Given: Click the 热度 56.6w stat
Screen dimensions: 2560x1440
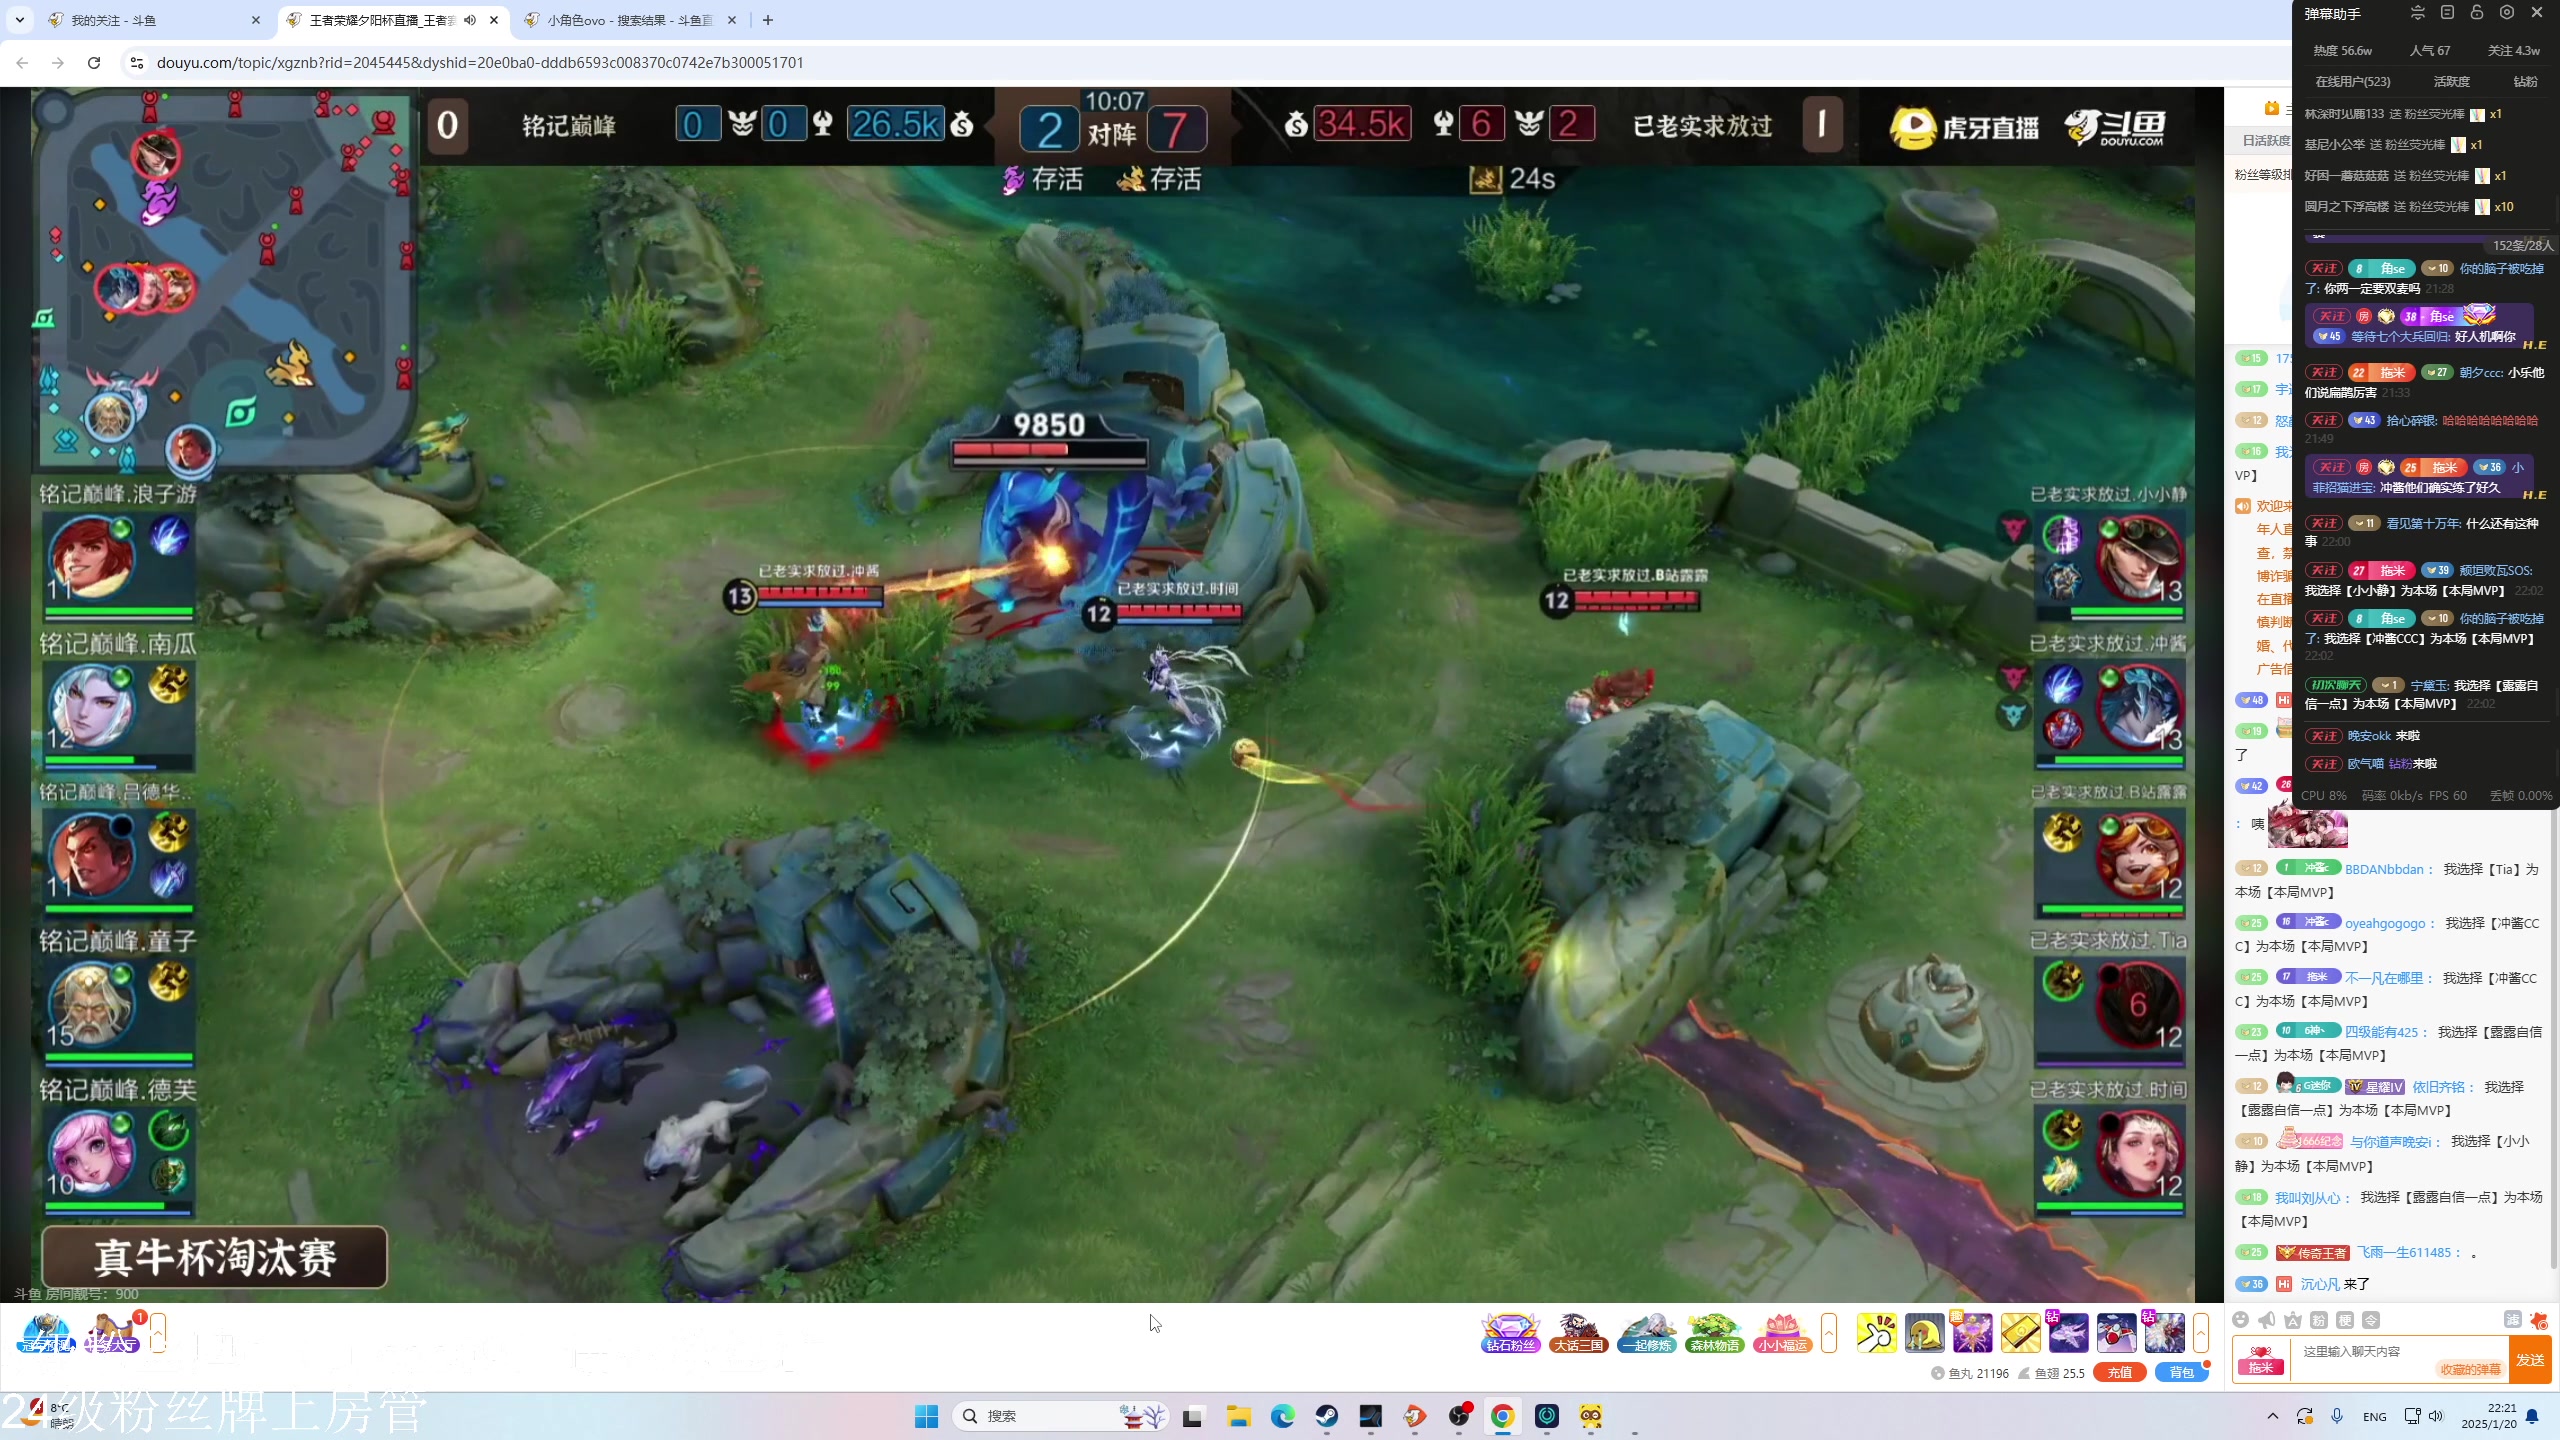Looking at the screenshot, I should click(2343, 51).
